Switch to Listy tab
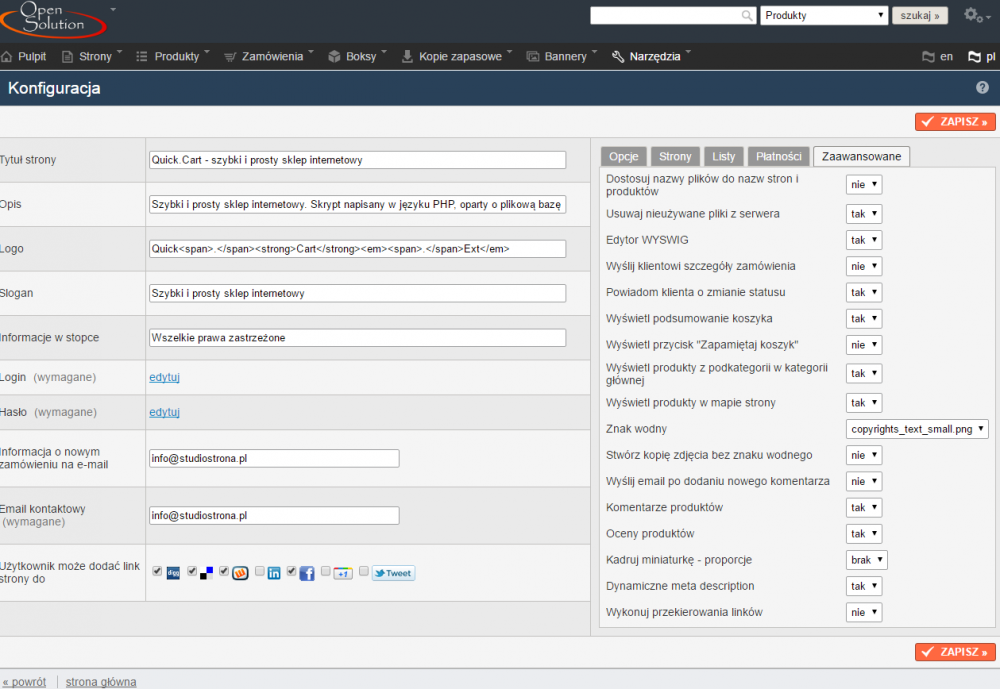The image size is (1000, 689). point(723,156)
